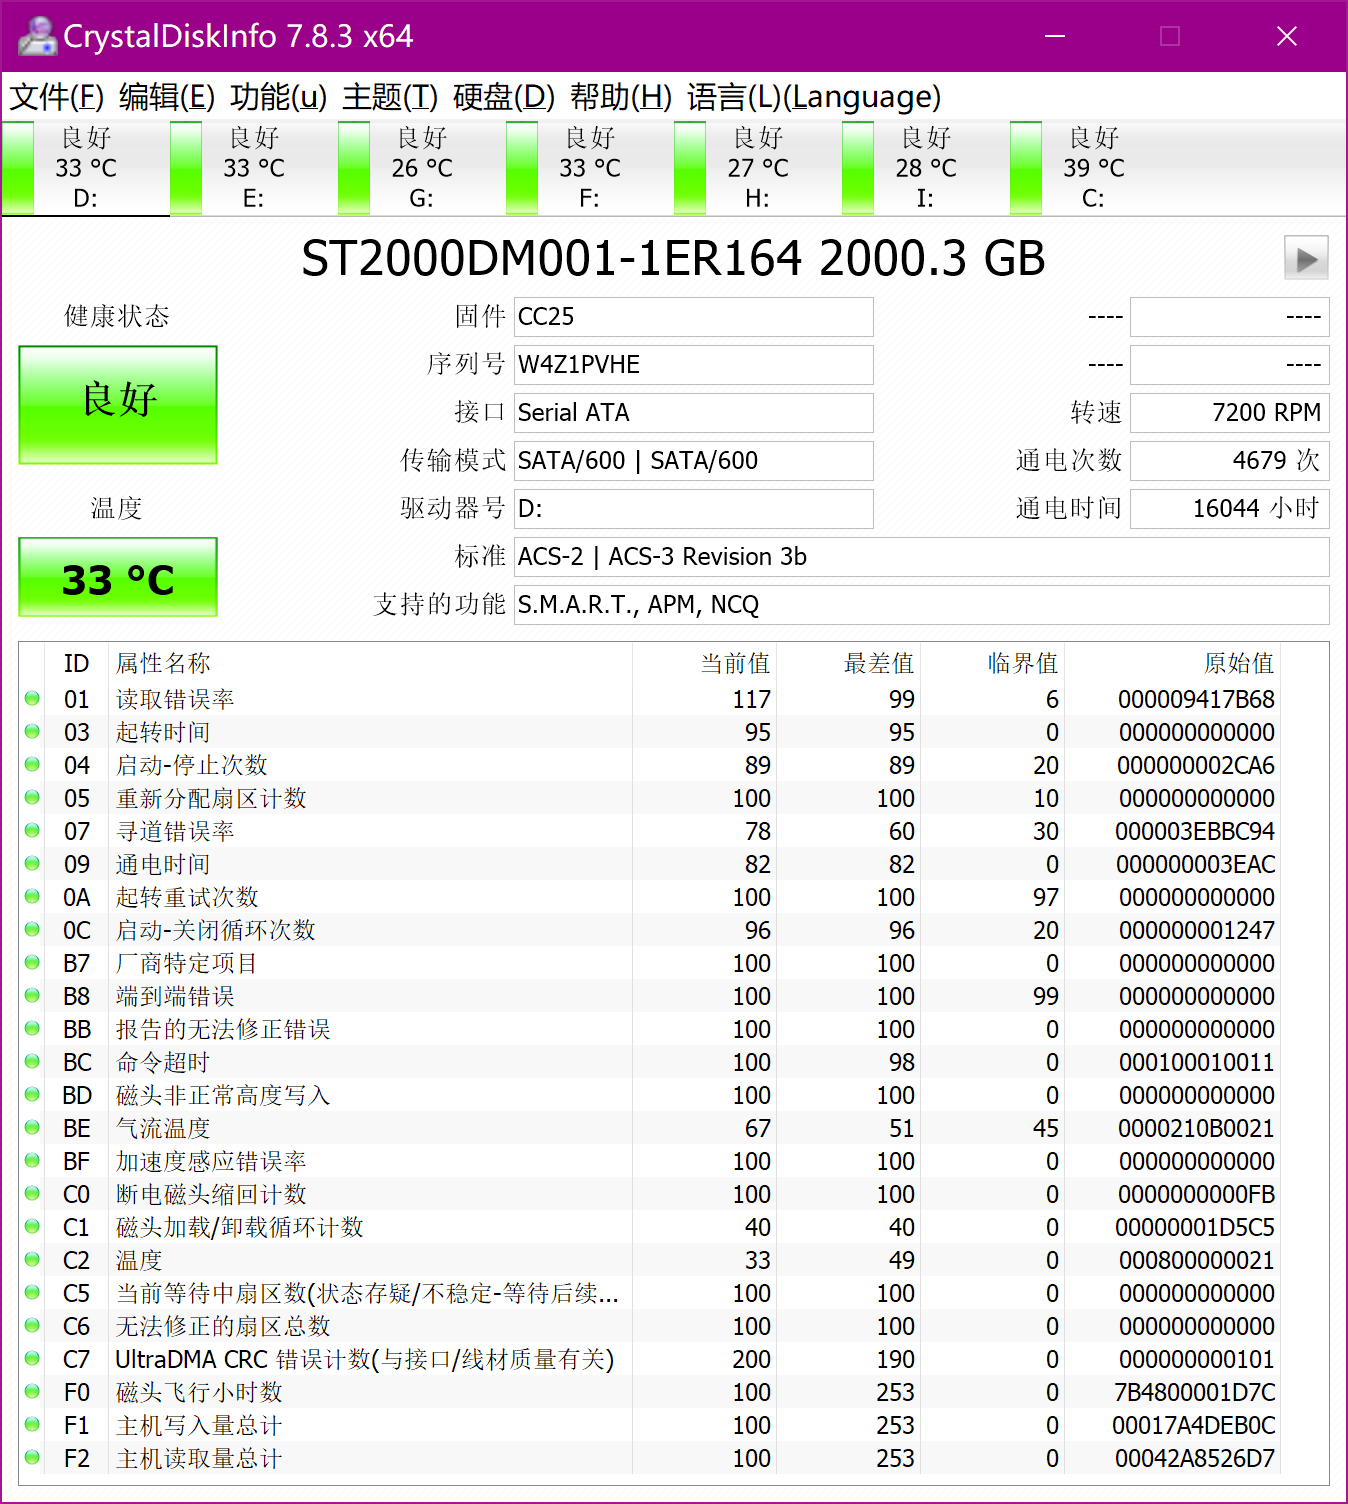Click raw value 000009417B68
The width and height of the screenshot is (1348, 1504).
point(1196,699)
